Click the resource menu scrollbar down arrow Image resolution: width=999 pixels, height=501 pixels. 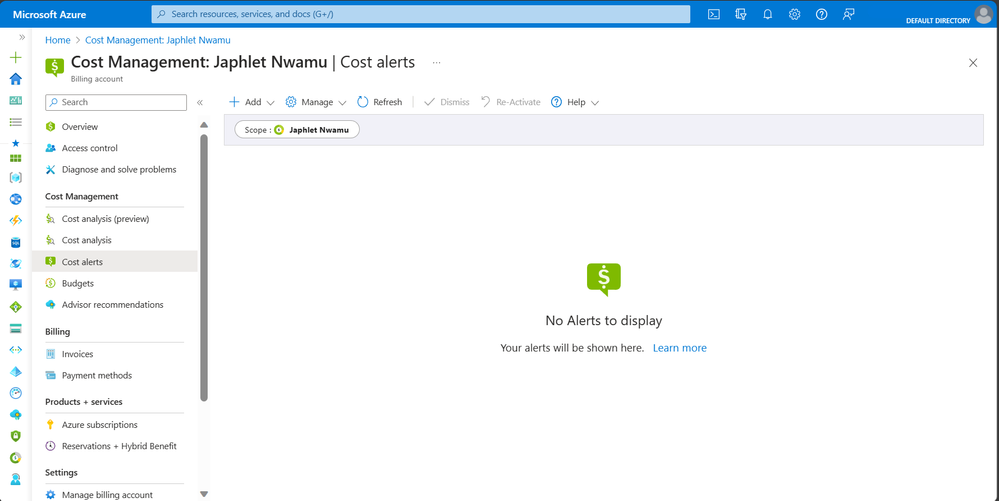pyautogui.click(x=204, y=494)
